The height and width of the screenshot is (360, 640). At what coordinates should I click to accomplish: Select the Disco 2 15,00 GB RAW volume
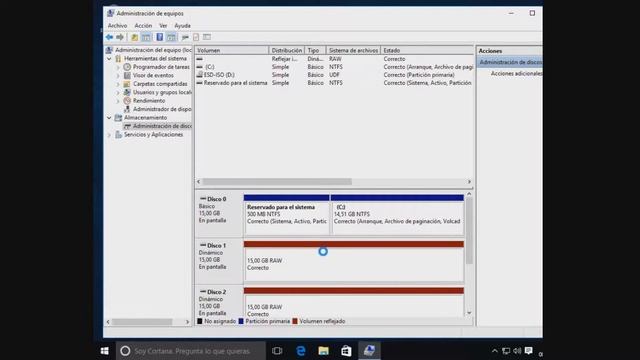coord(354,303)
